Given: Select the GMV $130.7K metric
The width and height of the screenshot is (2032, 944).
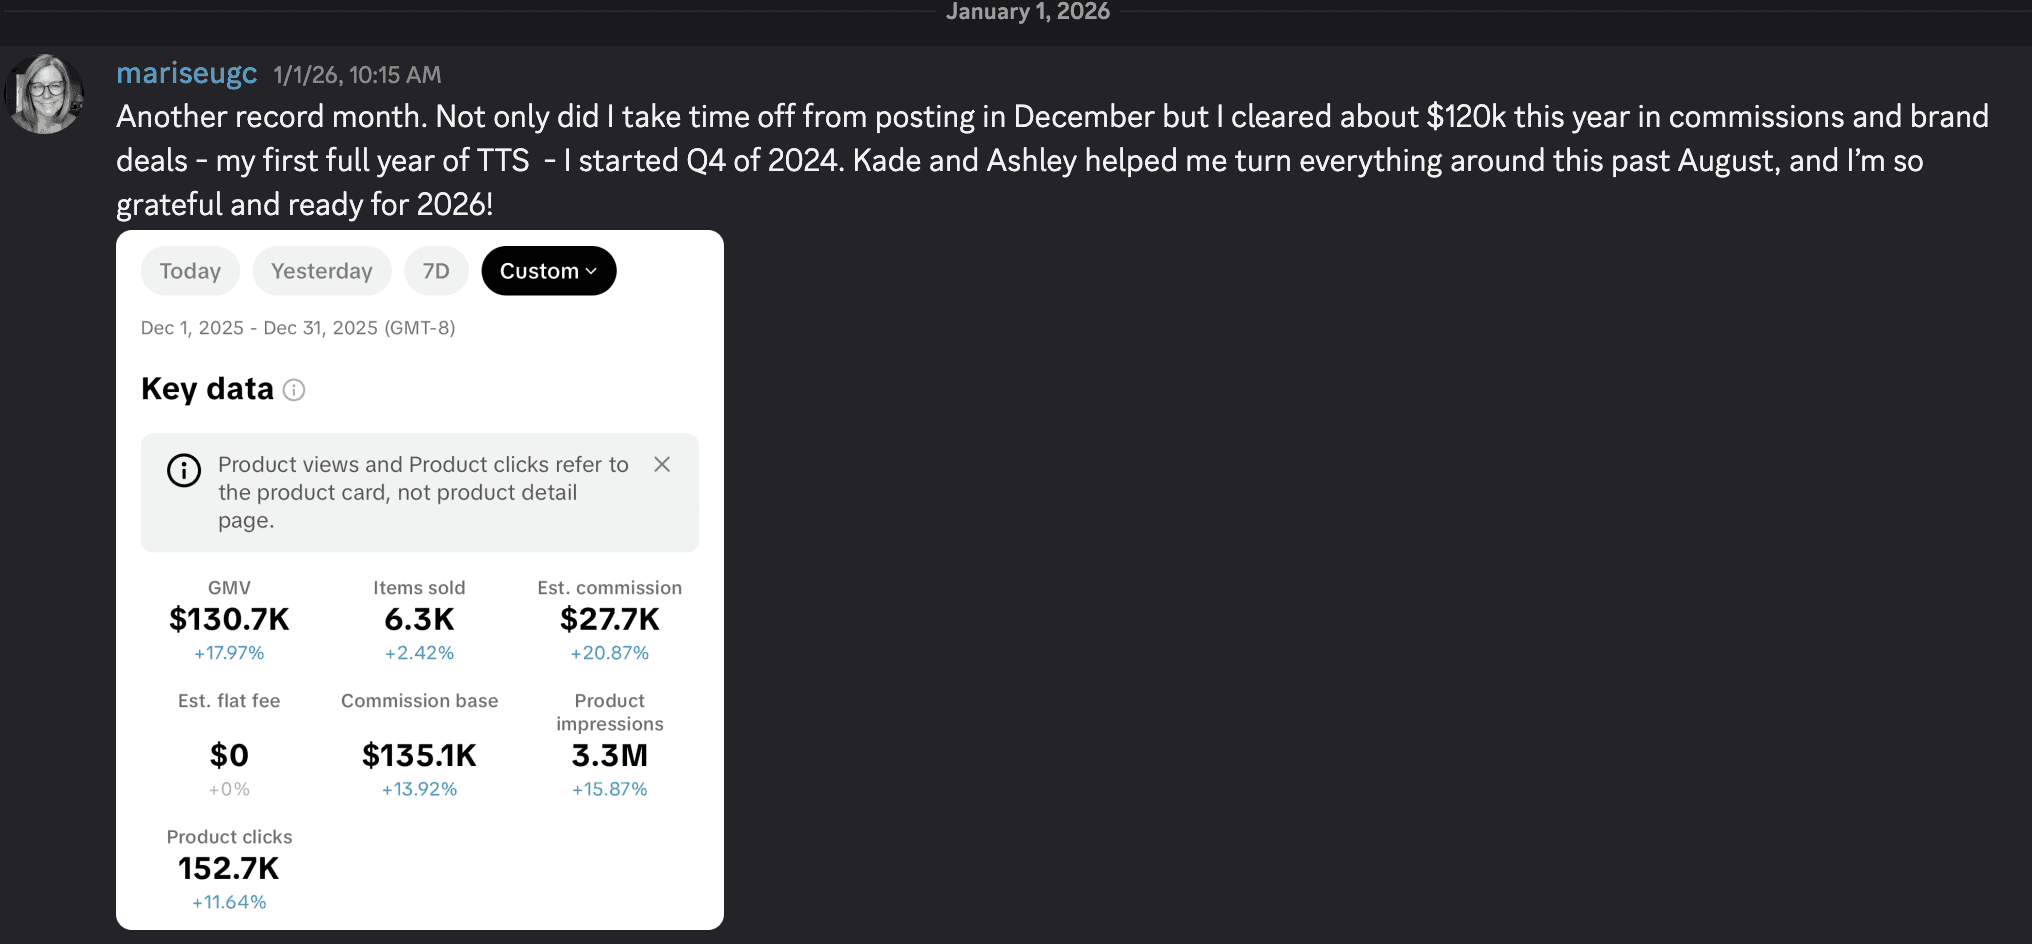Looking at the screenshot, I should point(229,620).
